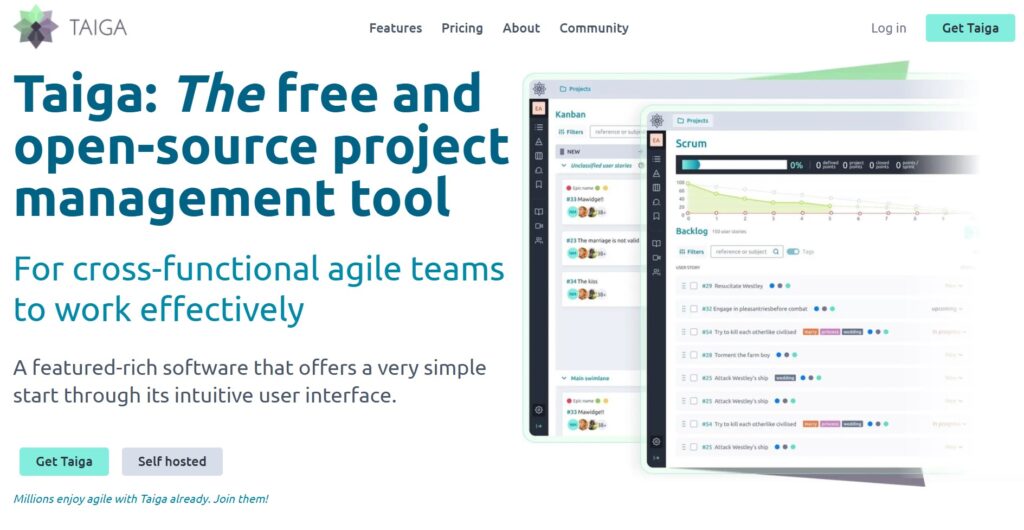This screenshot has width=1024, height=530.
Task: Click the Log in link
Action: [888, 28]
